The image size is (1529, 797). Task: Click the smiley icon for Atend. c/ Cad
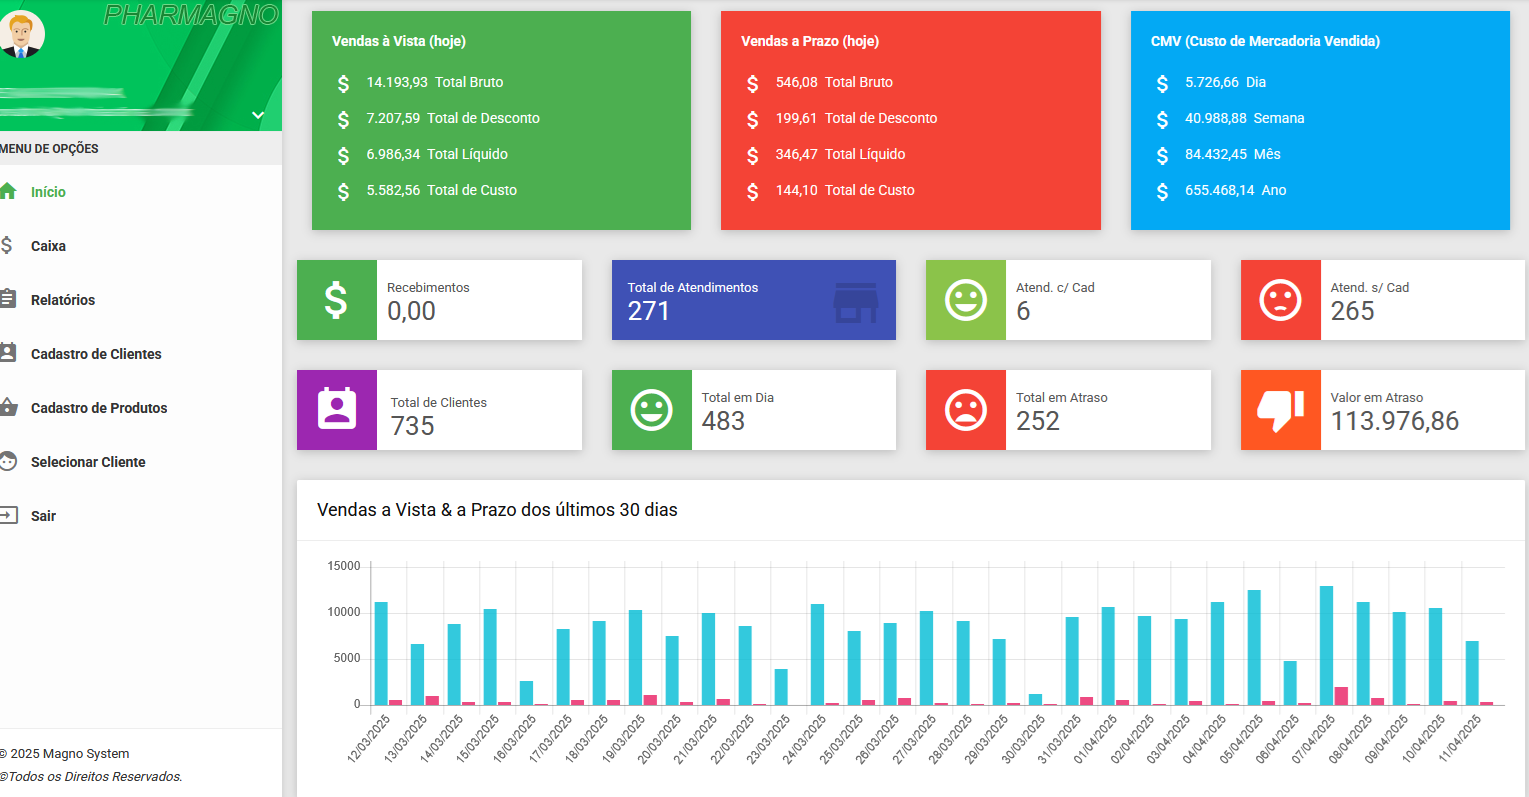(x=965, y=300)
